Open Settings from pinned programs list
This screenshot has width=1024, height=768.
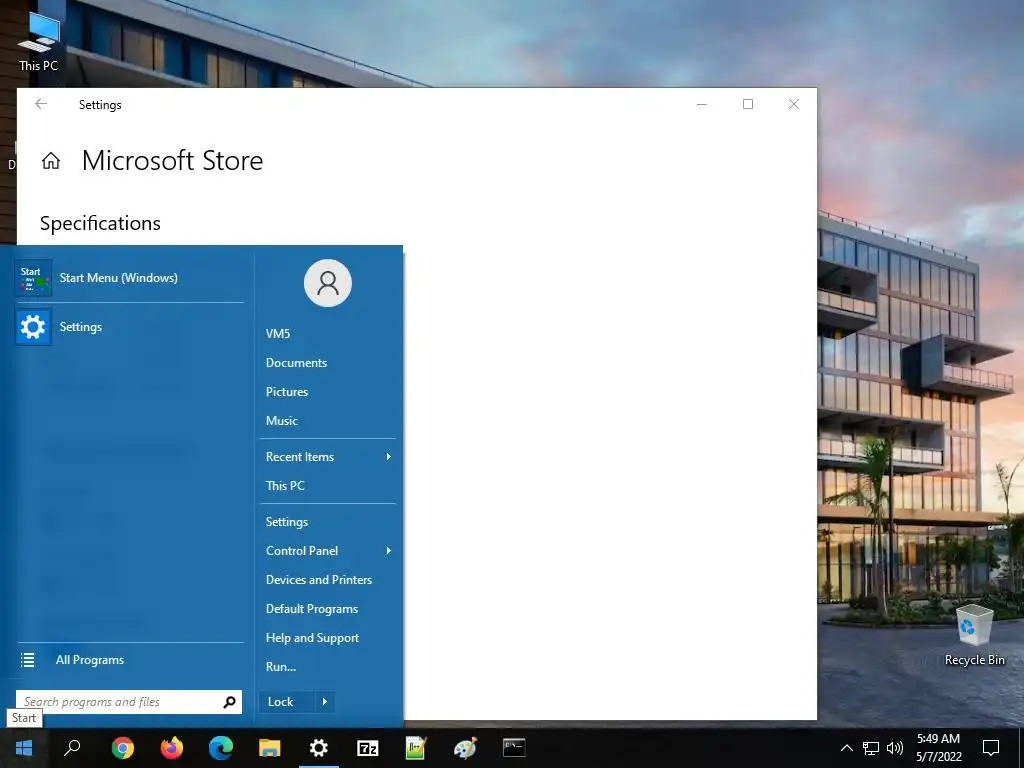coord(130,327)
